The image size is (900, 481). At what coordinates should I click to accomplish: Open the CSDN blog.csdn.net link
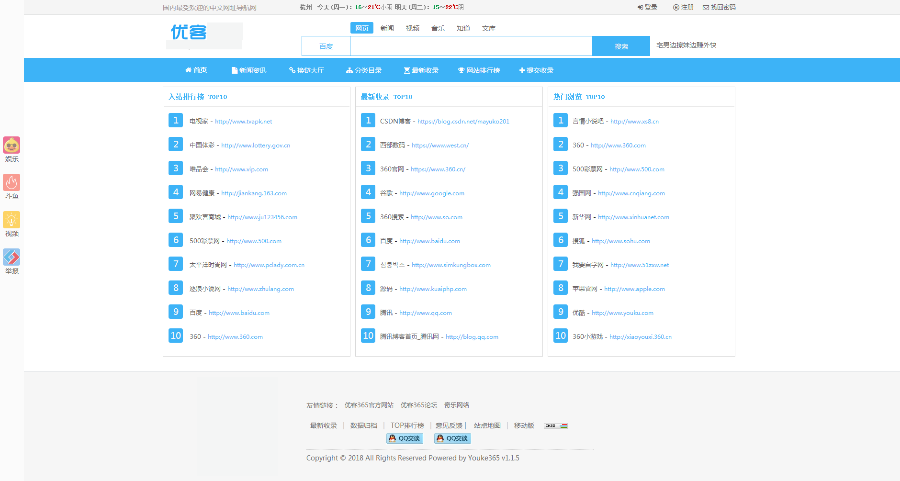pyautogui.click(x=464, y=122)
